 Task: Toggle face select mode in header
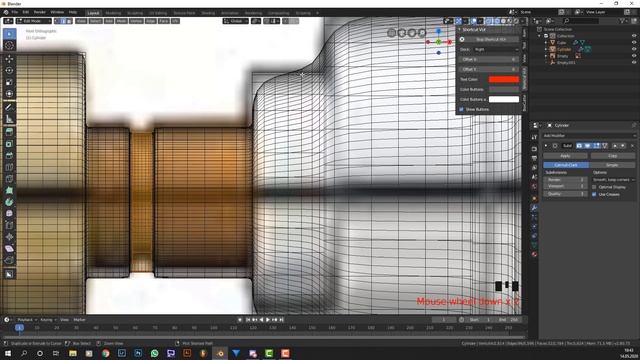pyautogui.click(x=69, y=21)
